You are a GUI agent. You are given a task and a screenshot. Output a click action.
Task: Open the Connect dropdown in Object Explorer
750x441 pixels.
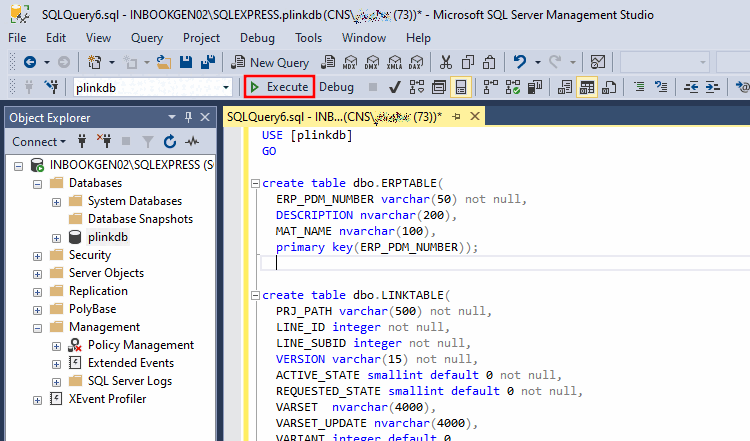39,142
